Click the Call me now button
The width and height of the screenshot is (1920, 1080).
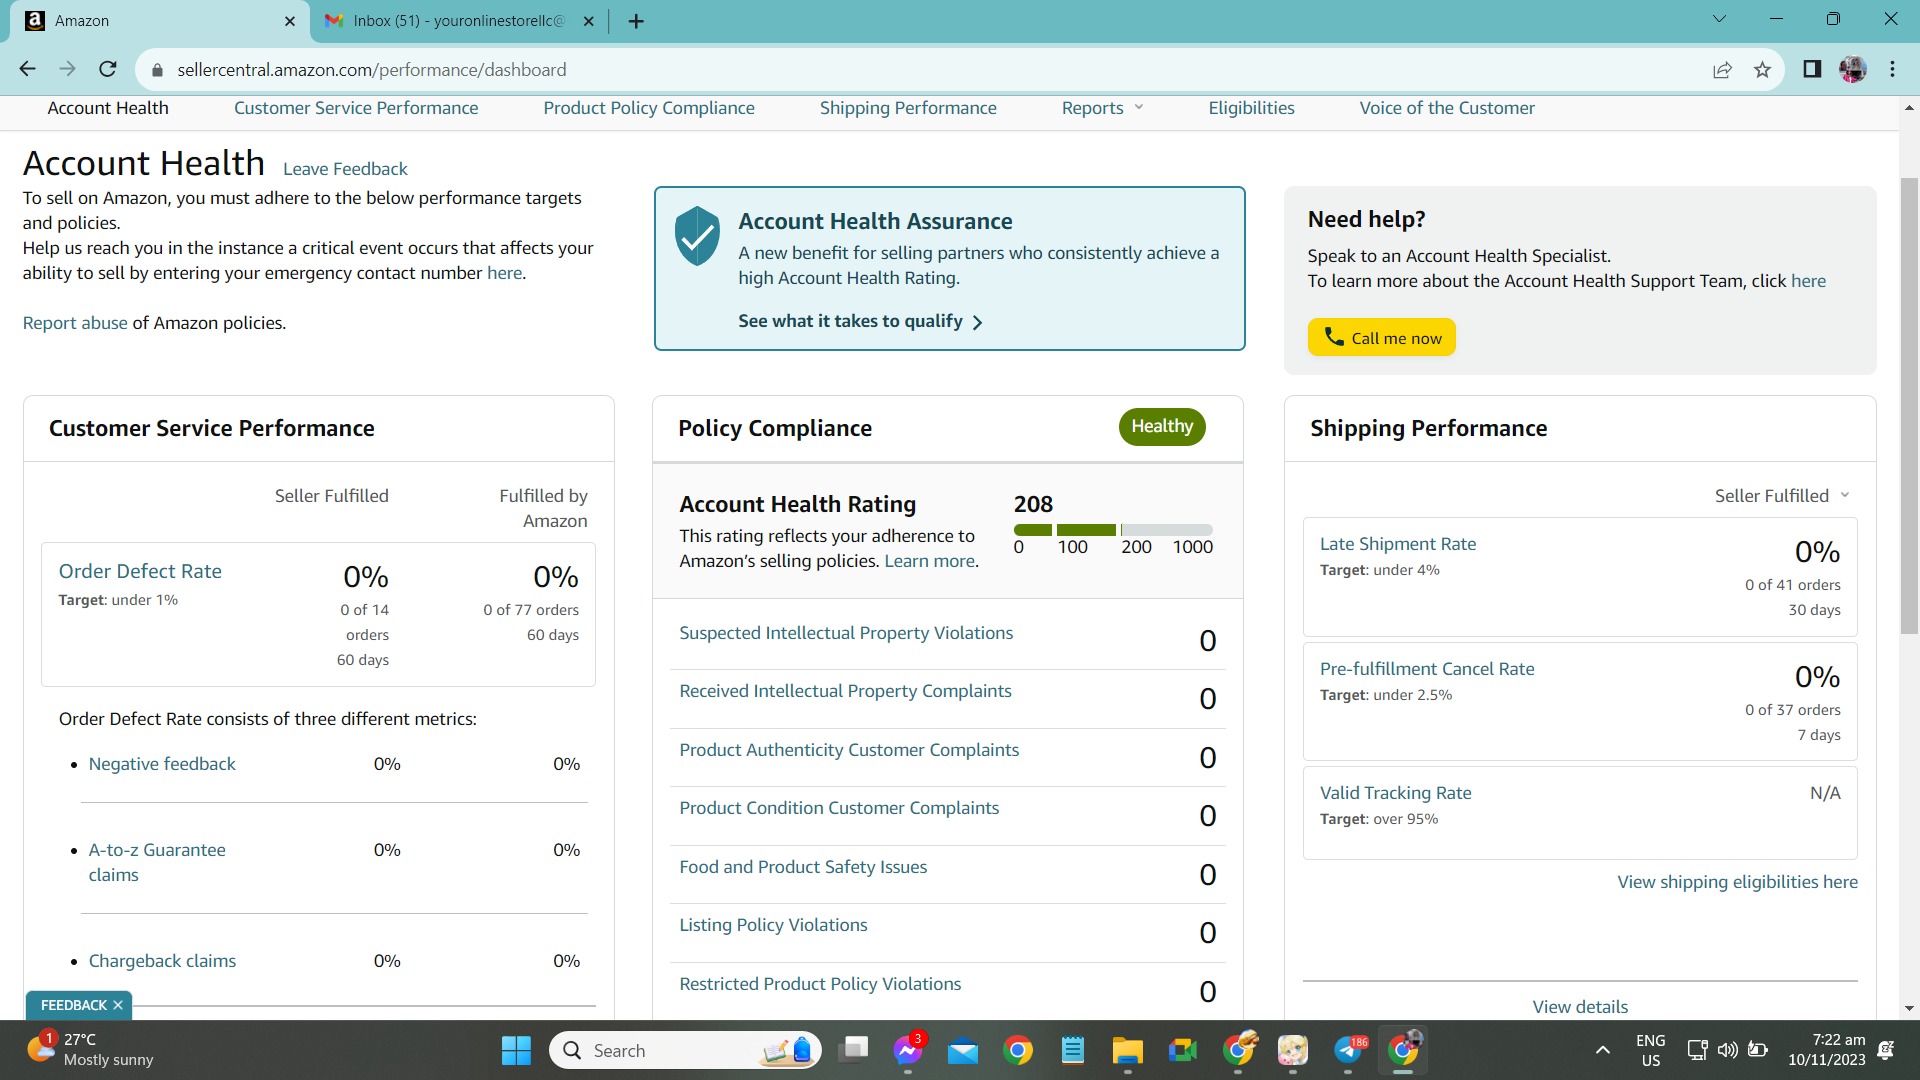point(1381,338)
